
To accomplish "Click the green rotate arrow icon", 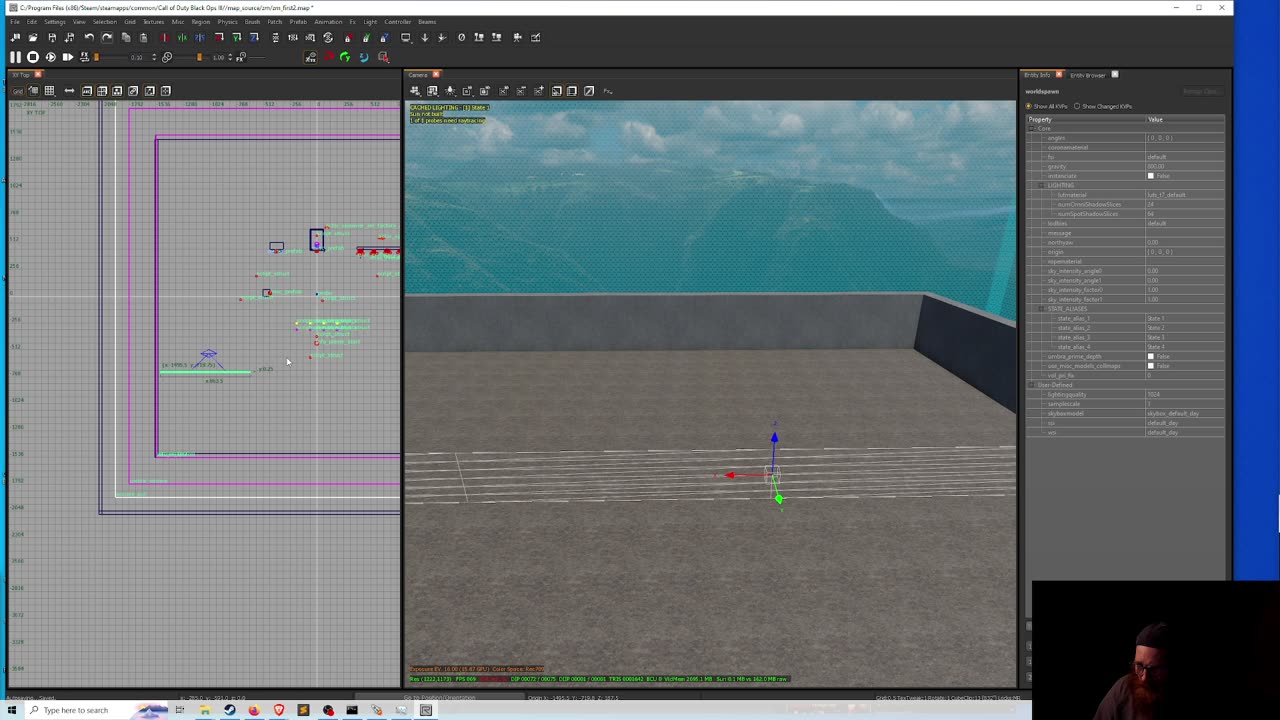I will tap(346, 57).
